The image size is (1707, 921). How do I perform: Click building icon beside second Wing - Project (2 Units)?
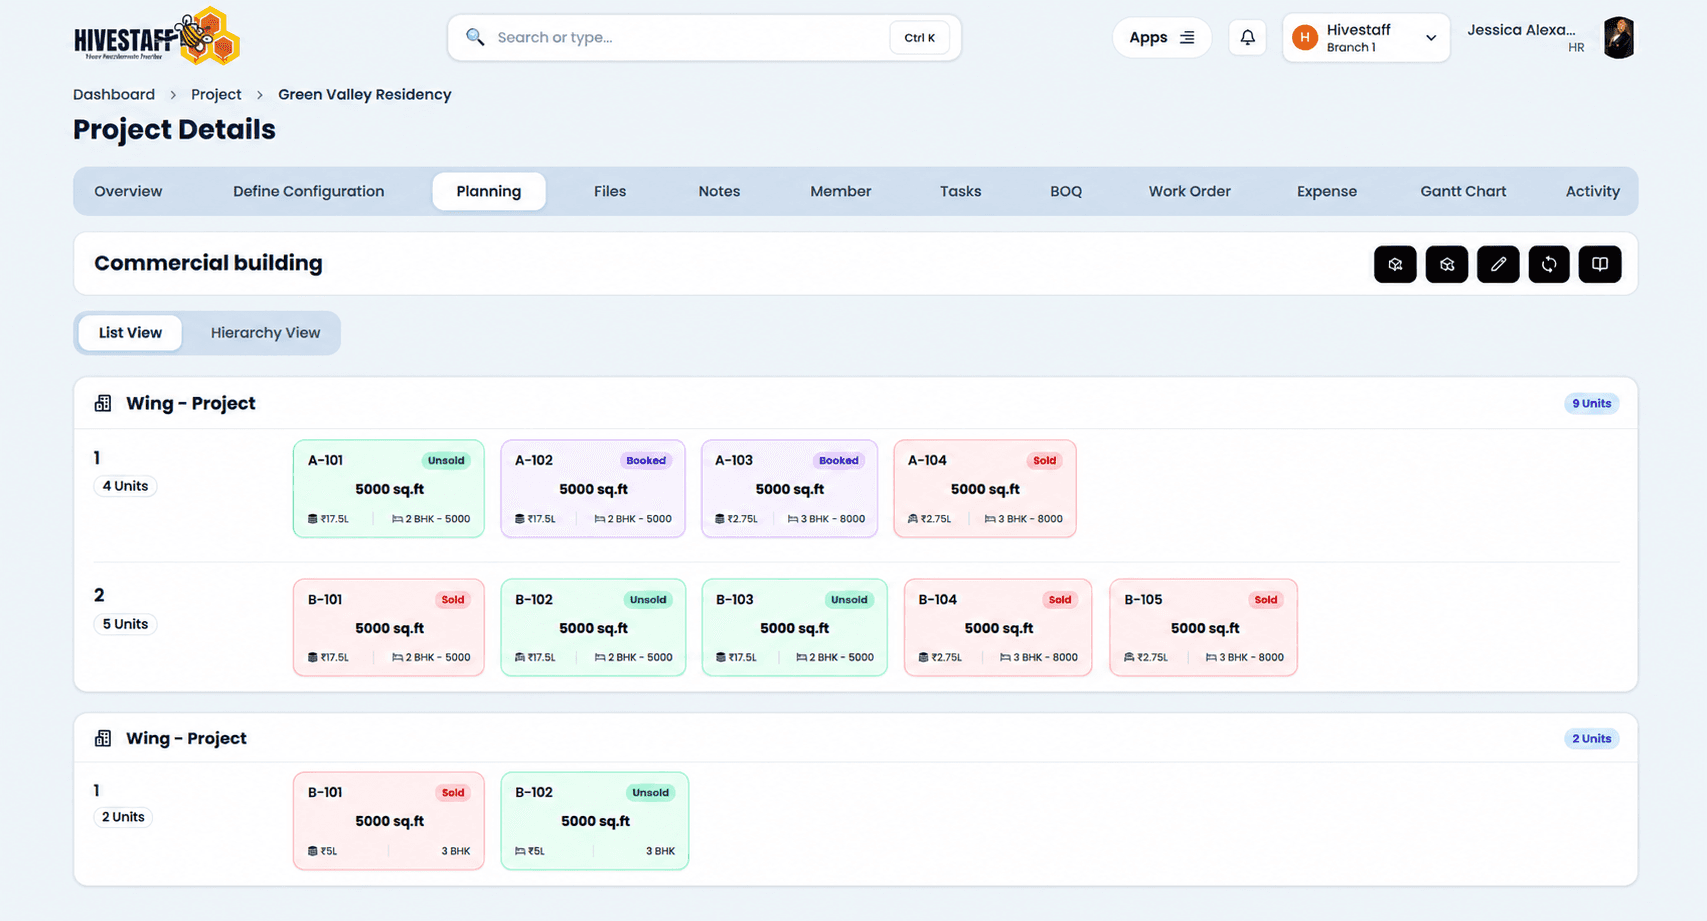(x=103, y=738)
